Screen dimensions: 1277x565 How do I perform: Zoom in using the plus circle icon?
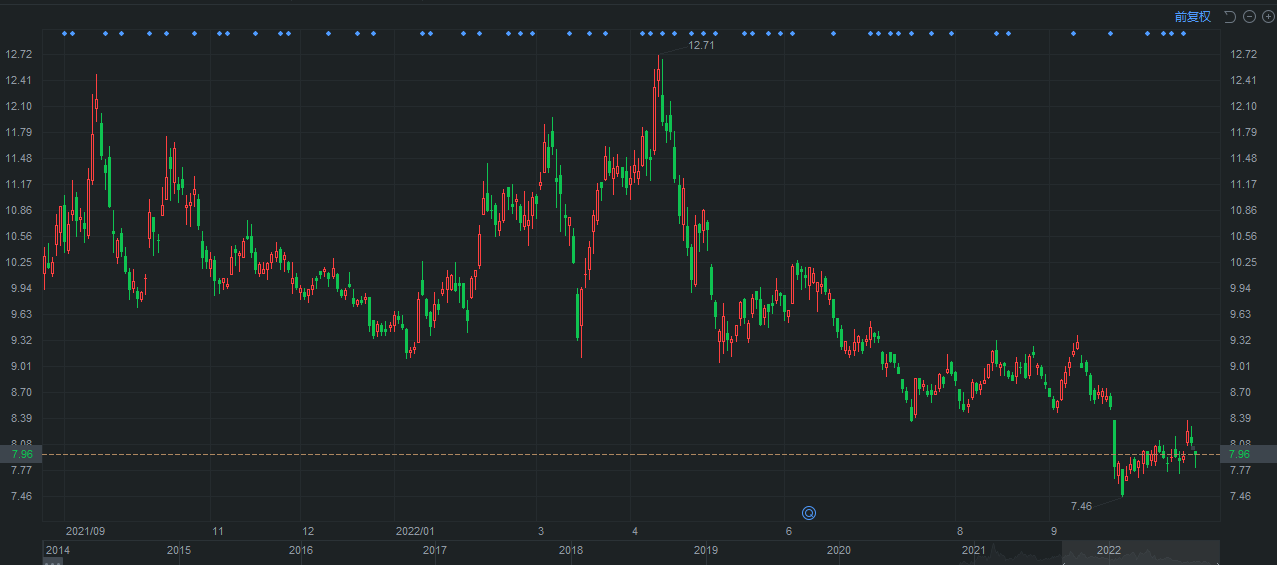click(x=1268, y=16)
